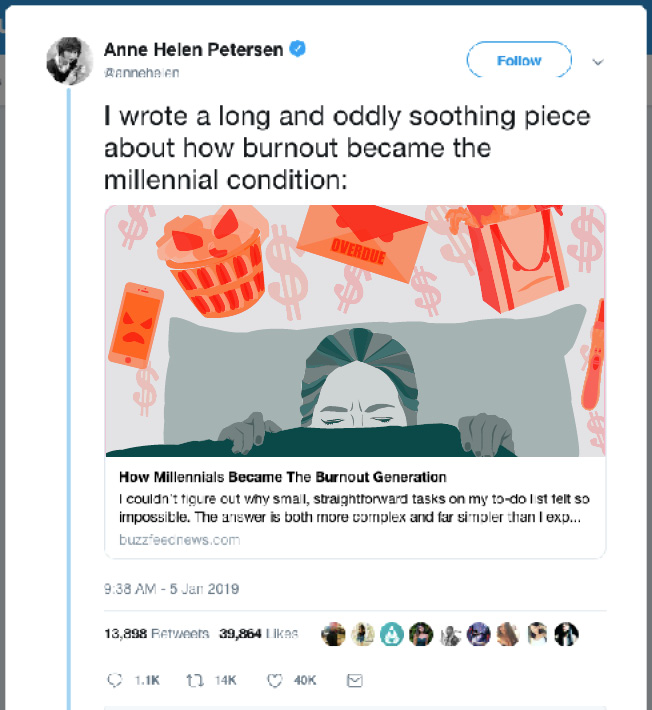
Task: Click the blue verified badge
Action: pyautogui.click(x=298, y=49)
